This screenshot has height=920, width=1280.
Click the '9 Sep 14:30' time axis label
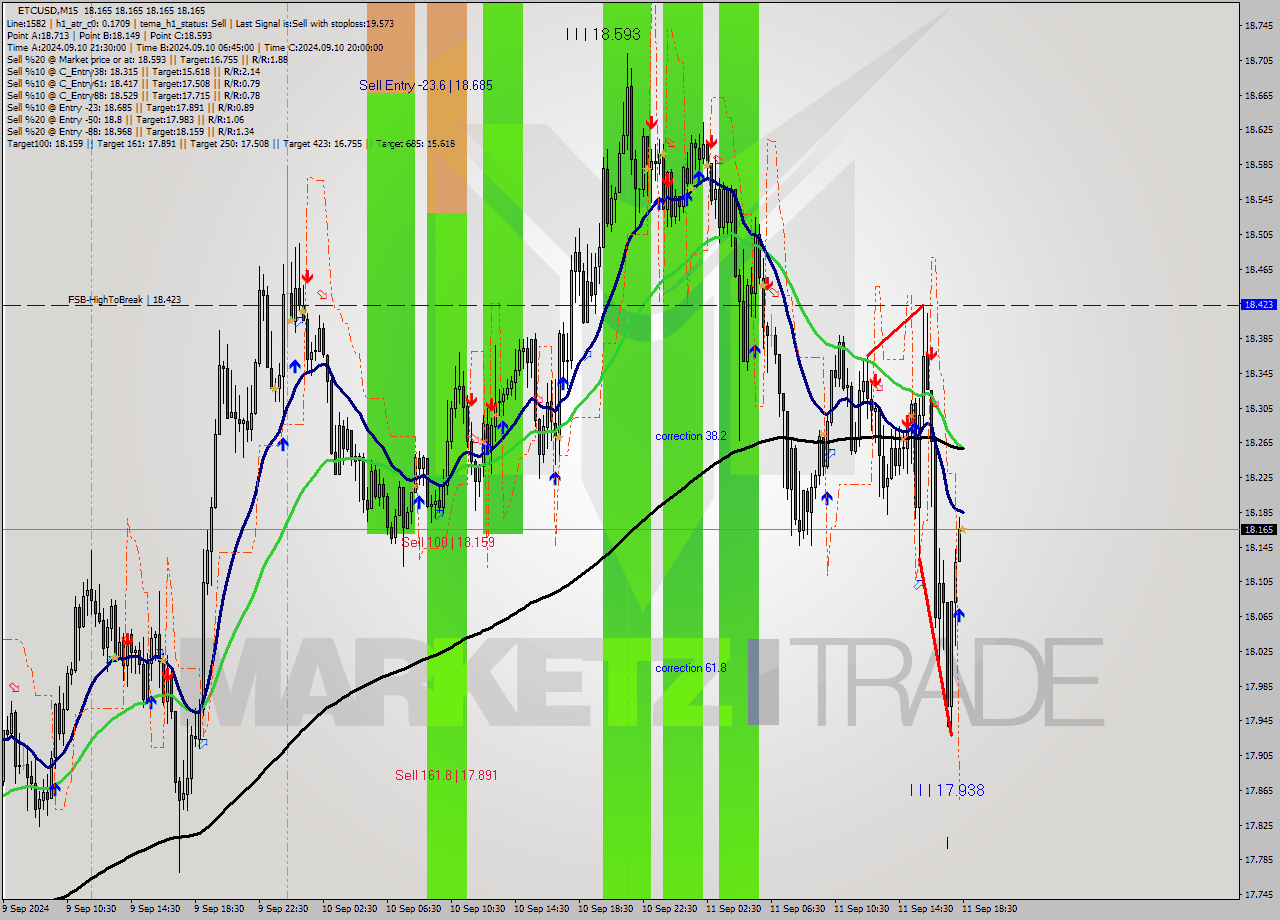(155, 909)
